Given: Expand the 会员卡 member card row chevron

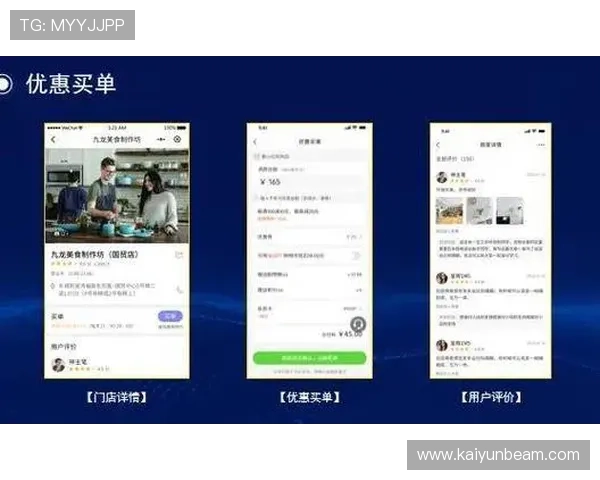Looking at the screenshot, I should [360, 309].
